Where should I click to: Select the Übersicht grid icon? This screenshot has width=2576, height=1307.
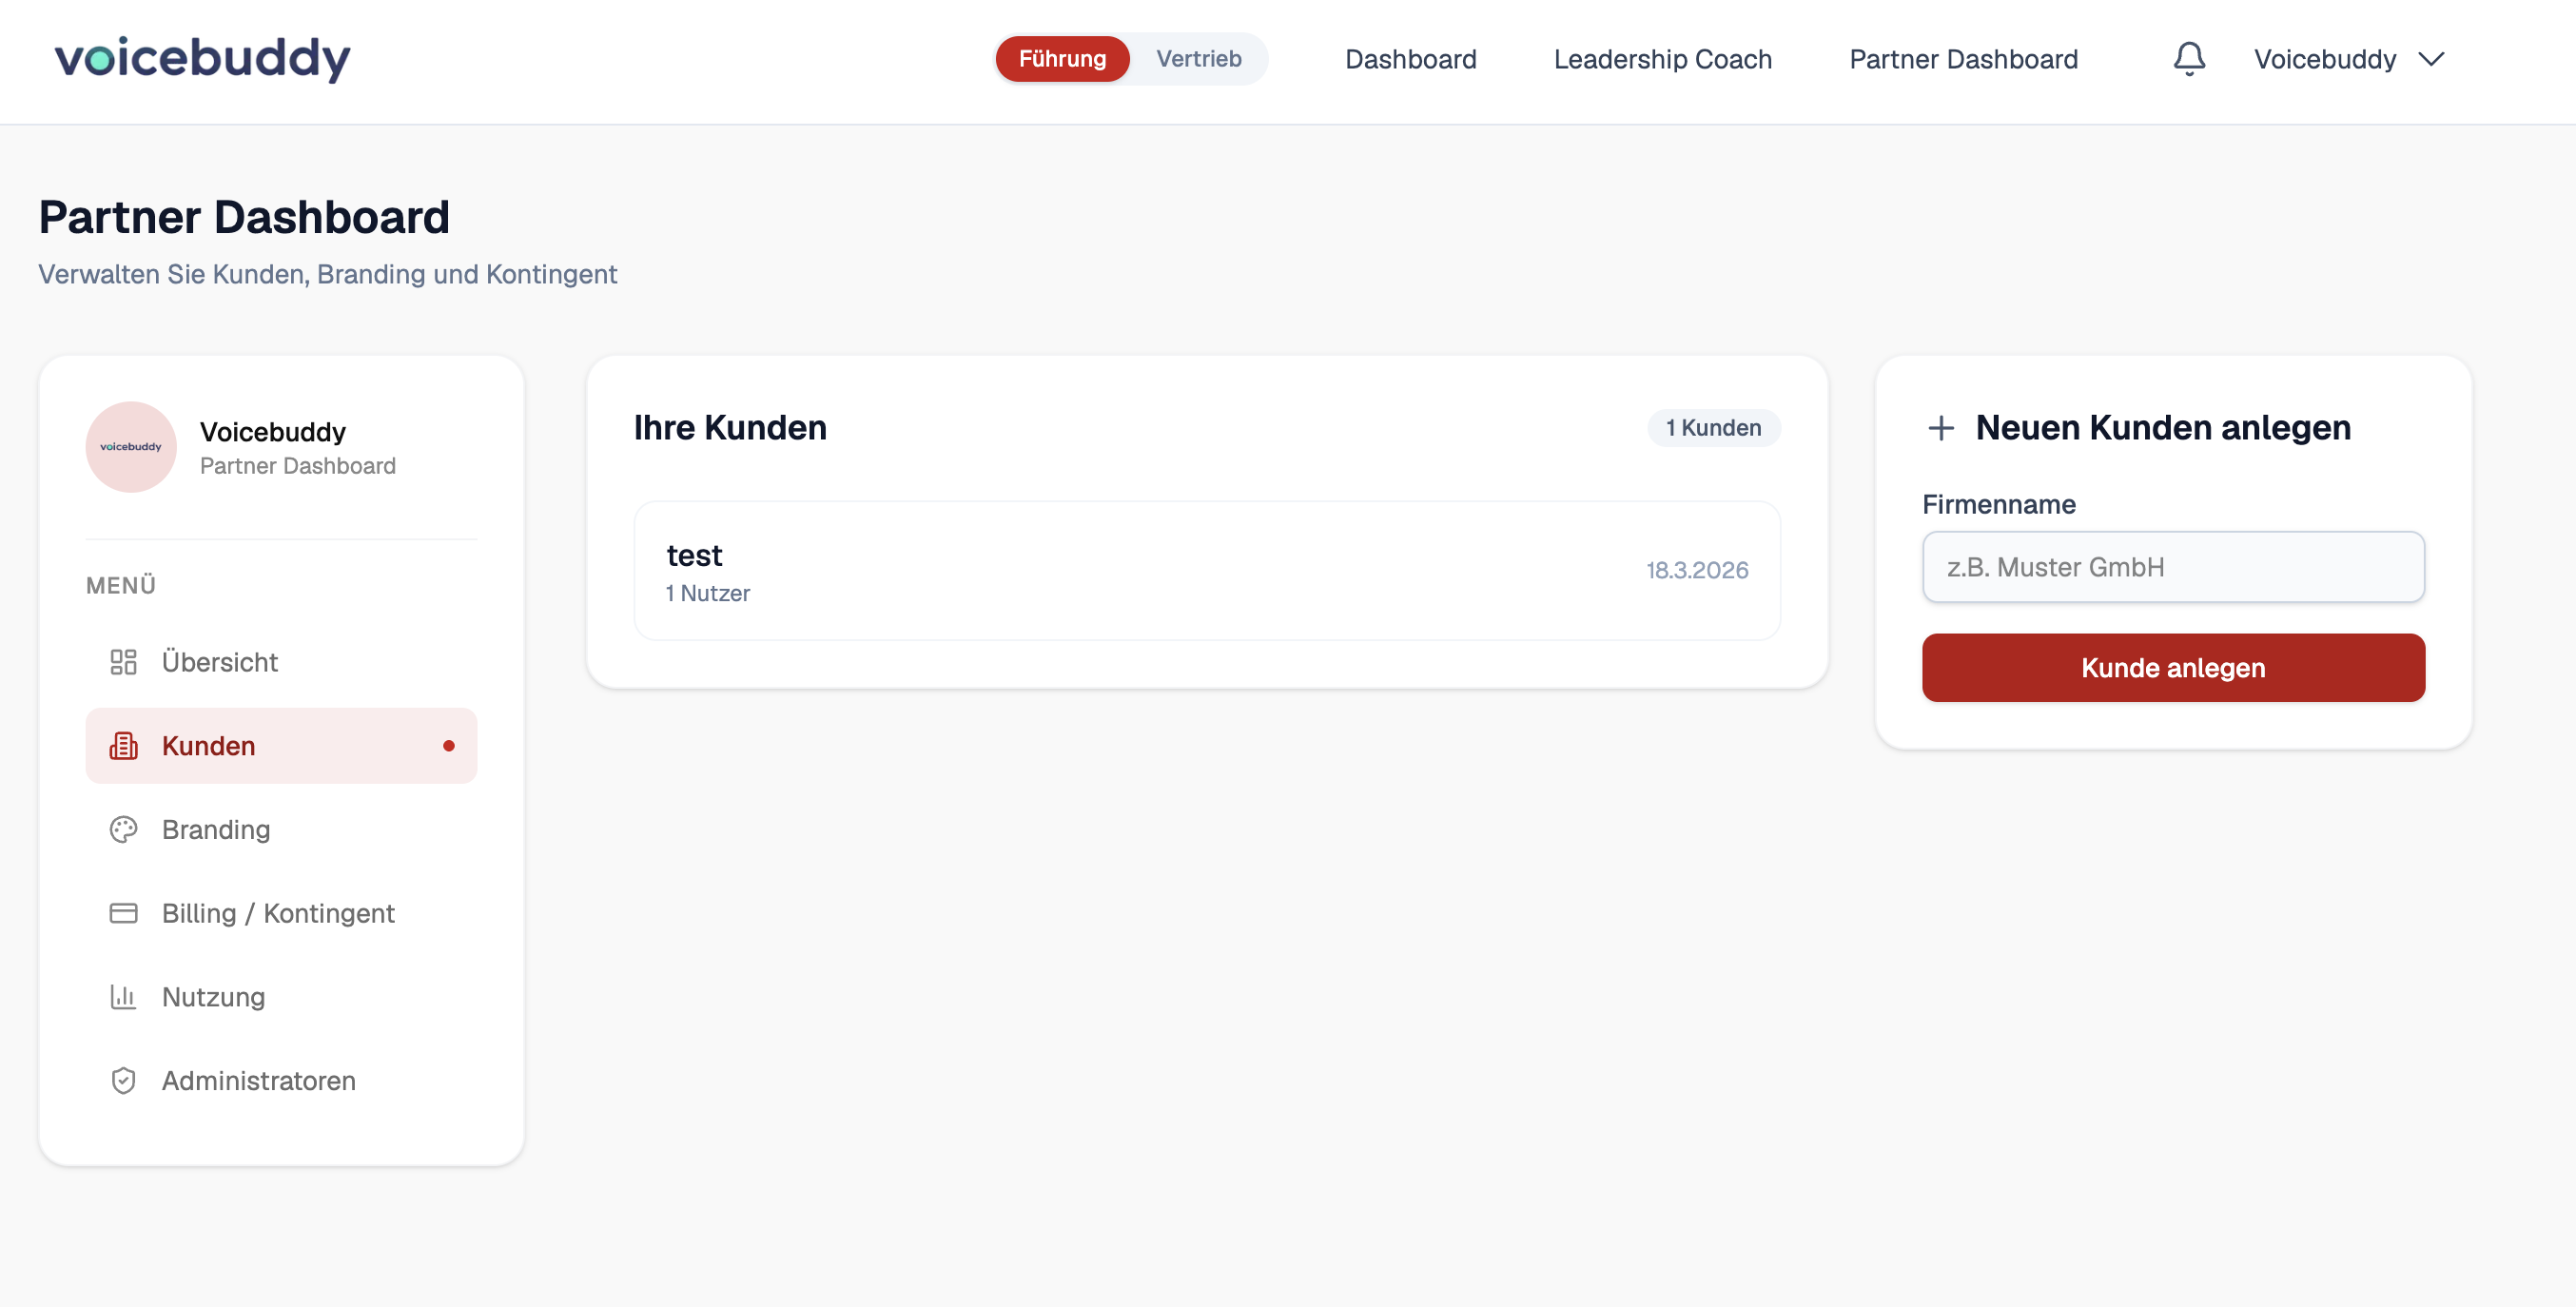(x=122, y=661)
